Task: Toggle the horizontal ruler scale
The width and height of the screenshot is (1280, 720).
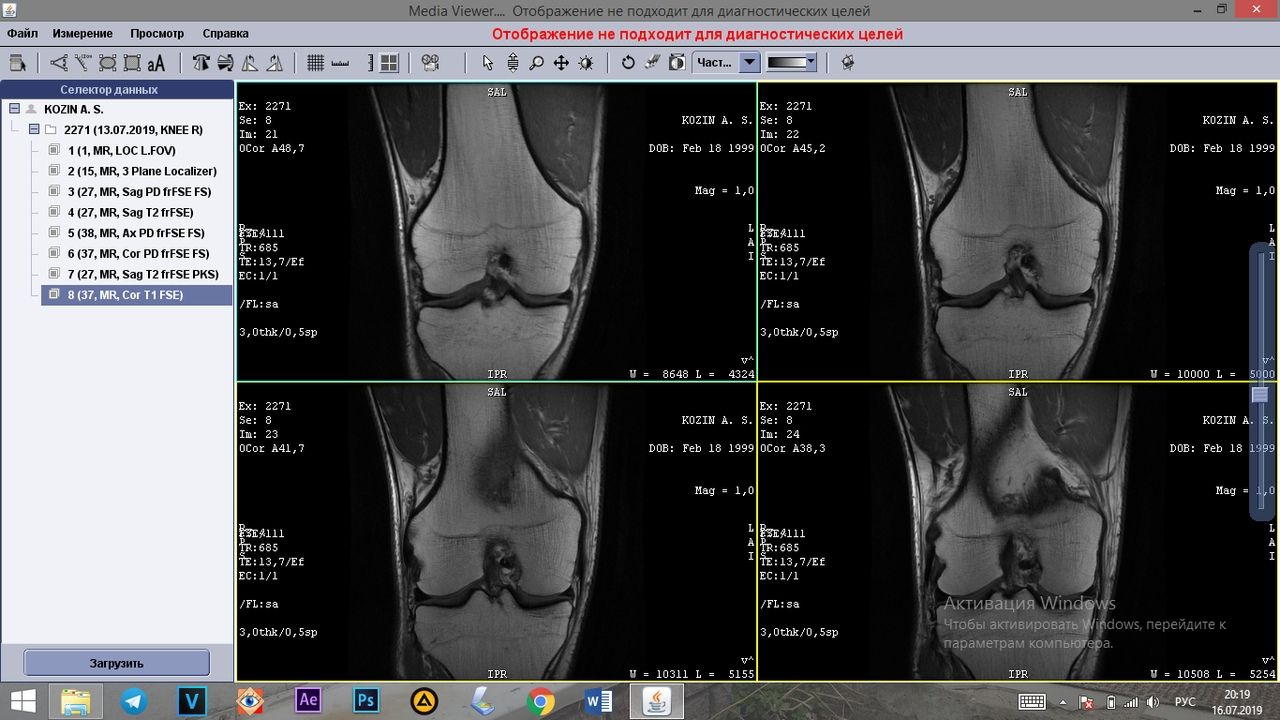Action: tap(340, 63)
